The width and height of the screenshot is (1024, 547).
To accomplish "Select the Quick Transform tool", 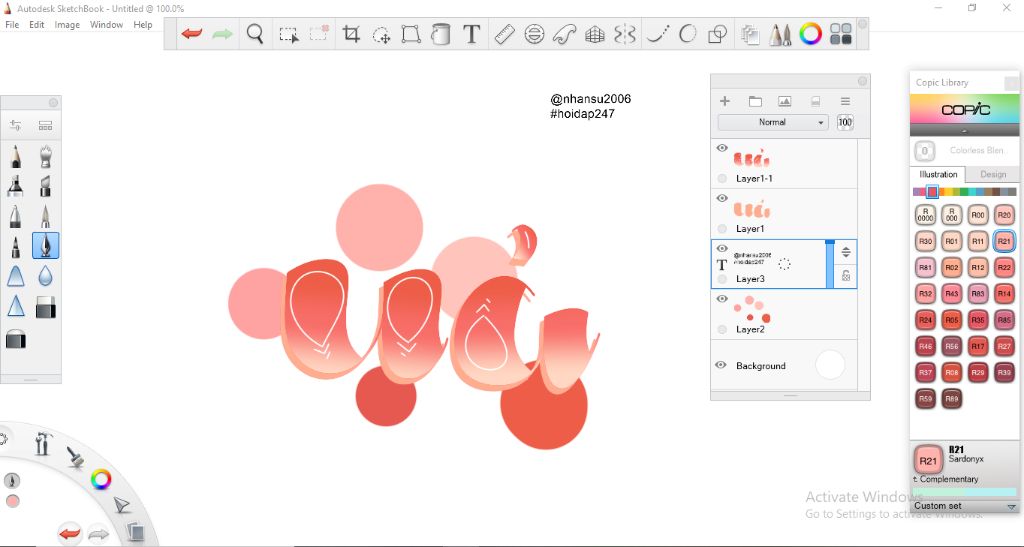I will pyautogui.click(x=381, y=35).
